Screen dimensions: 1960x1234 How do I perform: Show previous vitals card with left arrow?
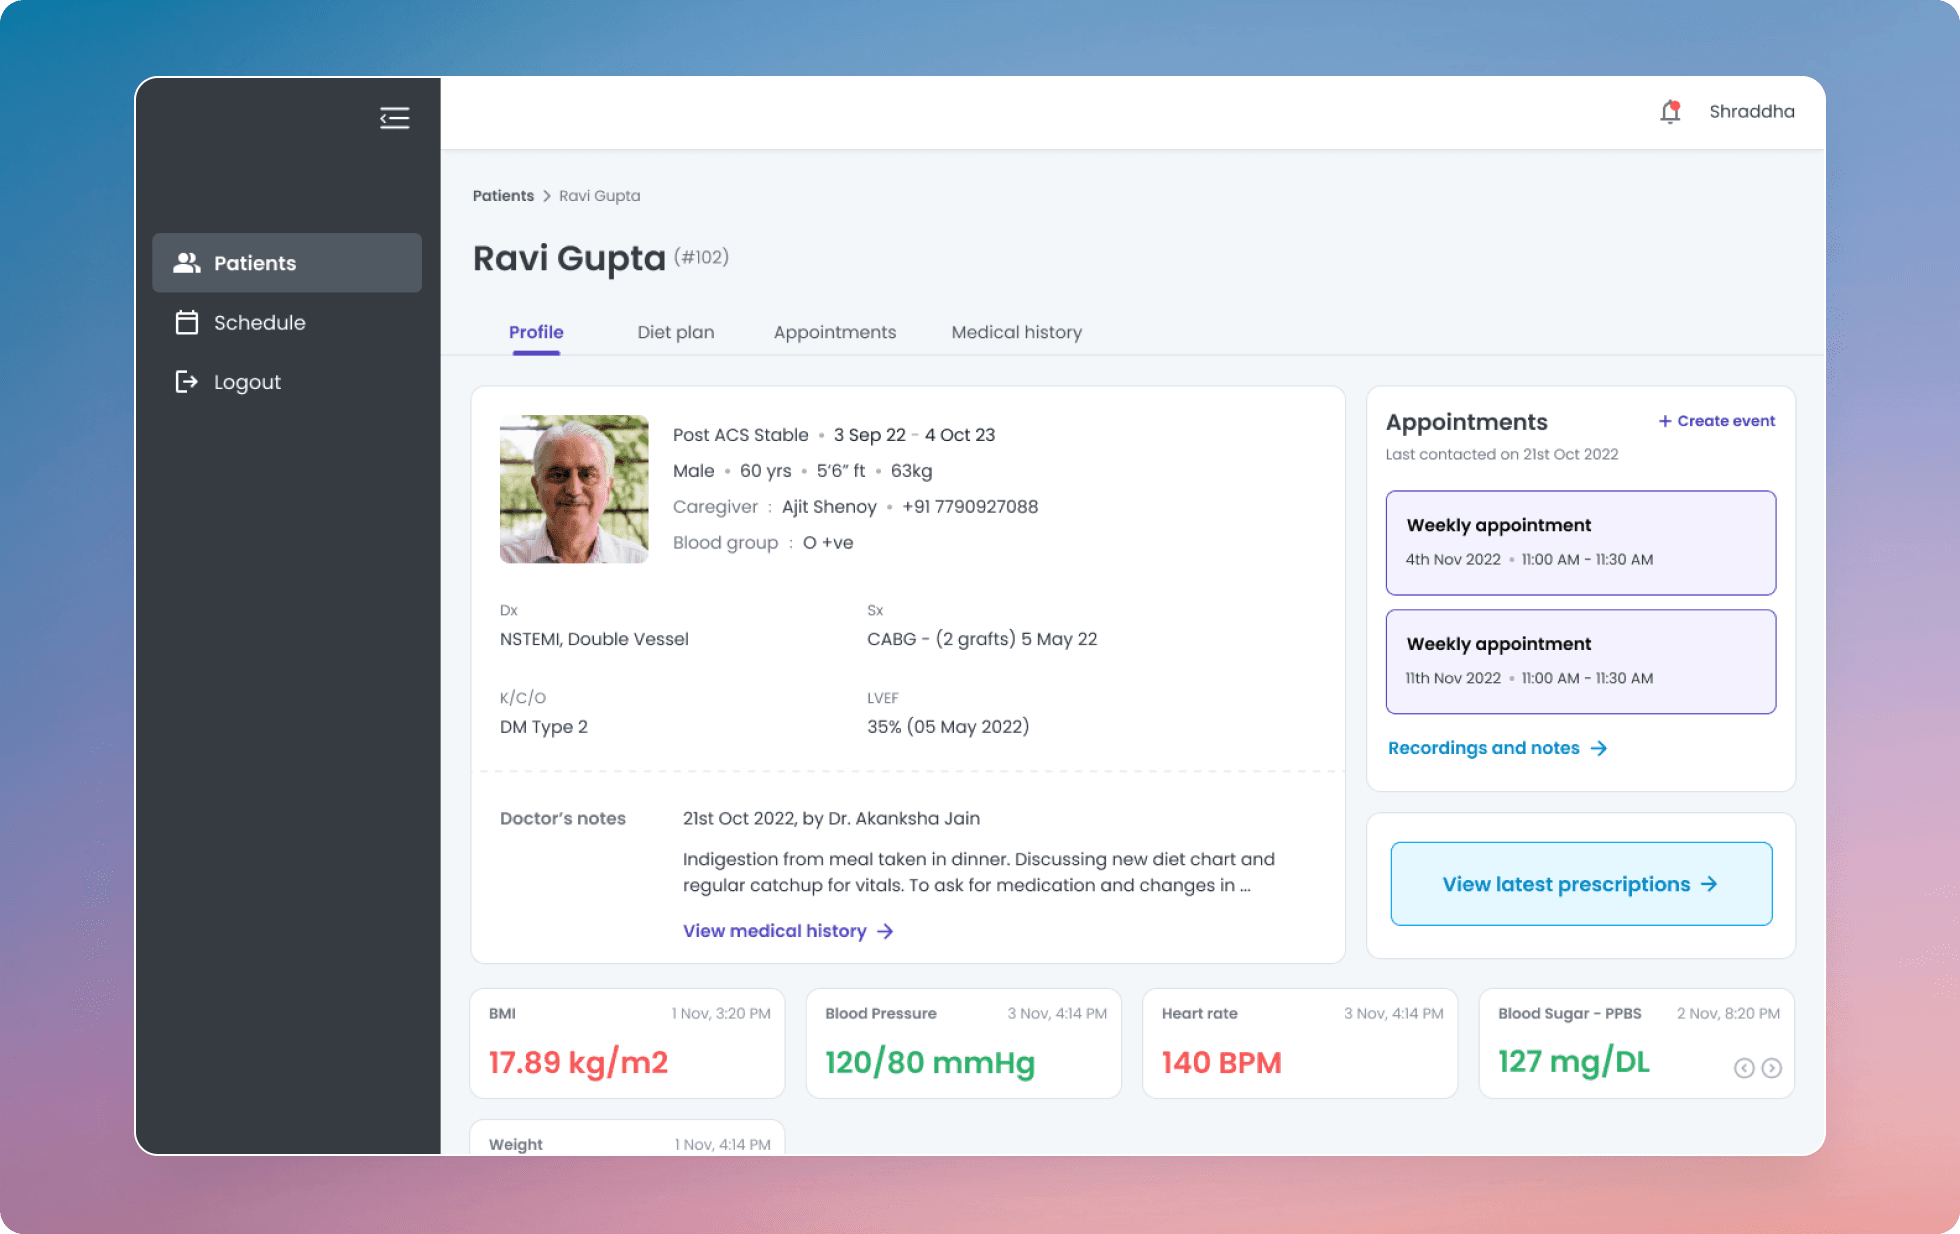tap(1744, 1068)
